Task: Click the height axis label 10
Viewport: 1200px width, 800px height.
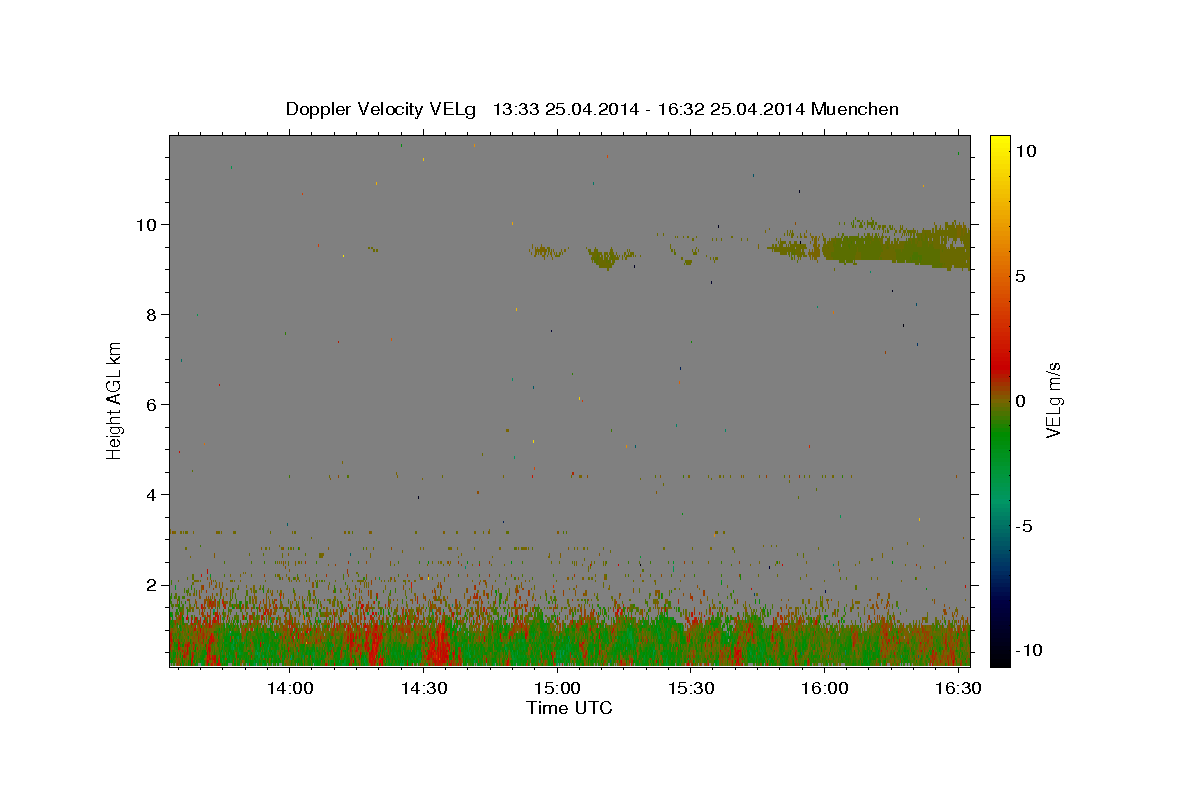Action: pos(148,224)
